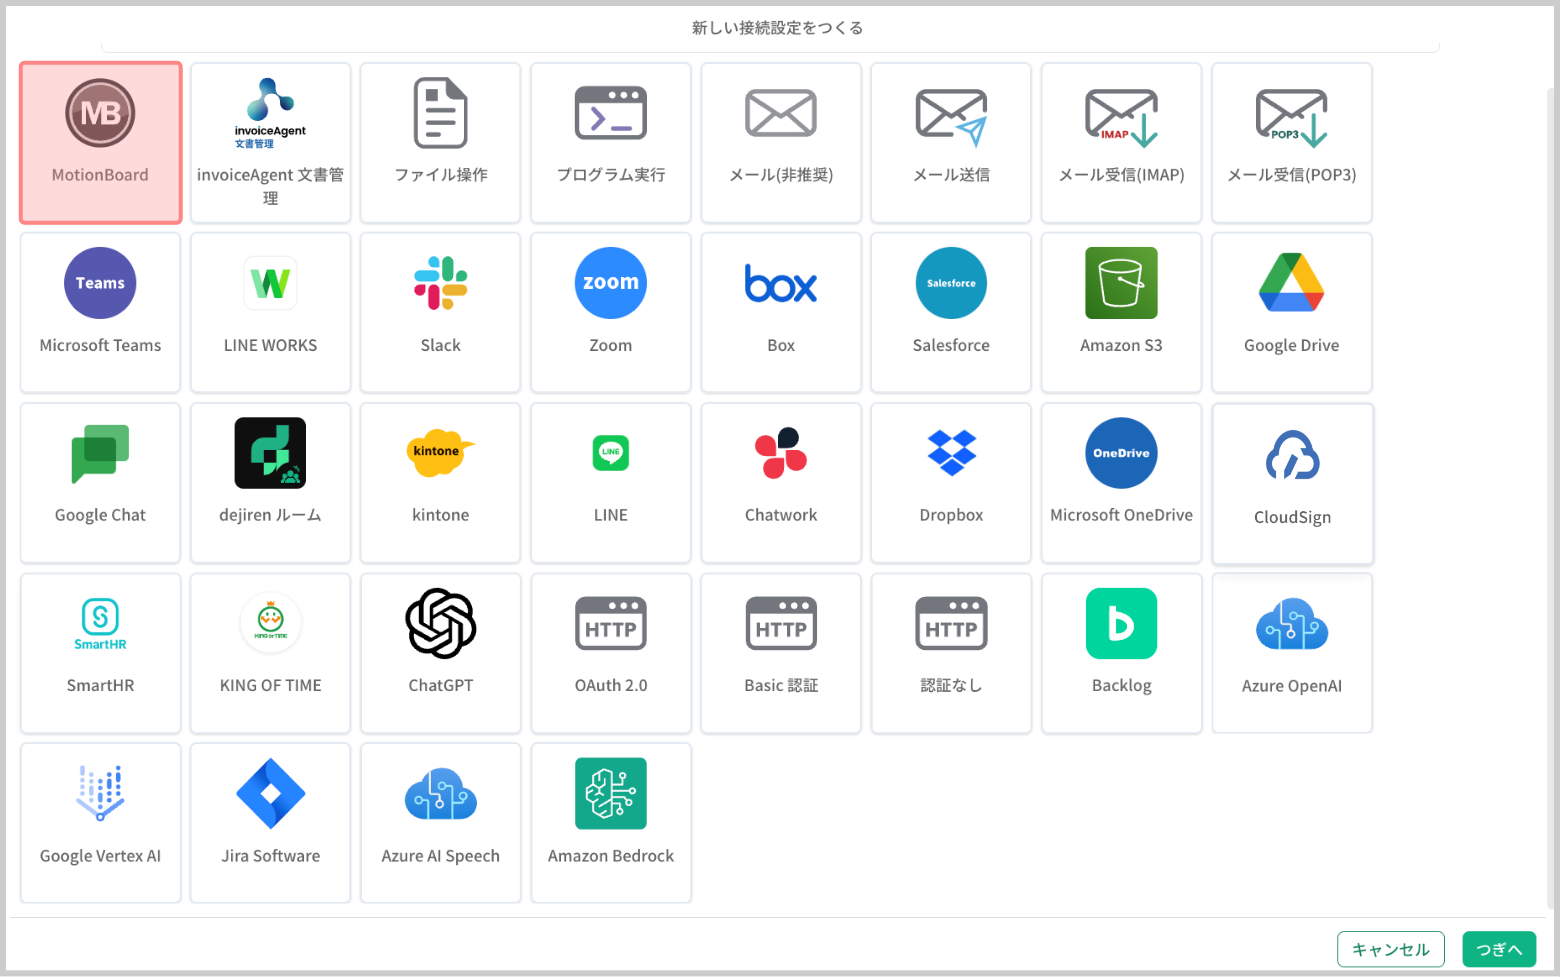Select the Salesforce connector
The height and width of the screenshot is (977, 1560).
click(x=951, y=313)
